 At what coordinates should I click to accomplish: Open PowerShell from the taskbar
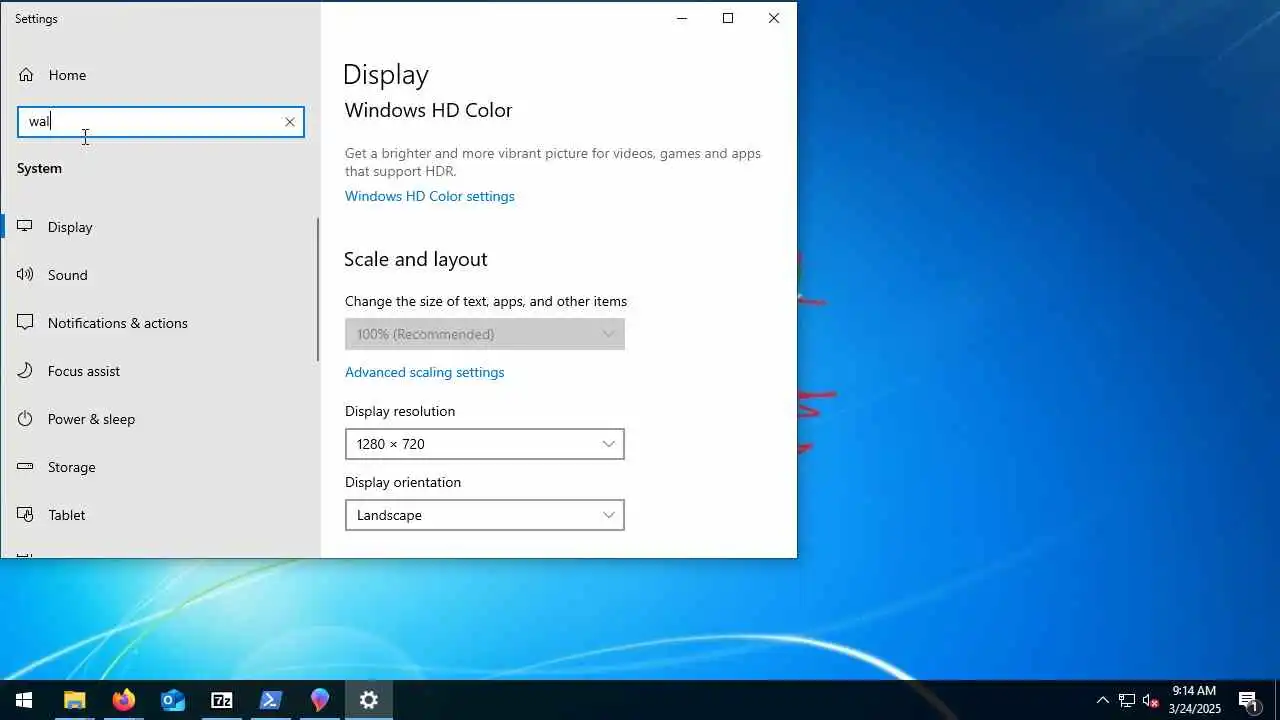point(271,700)
